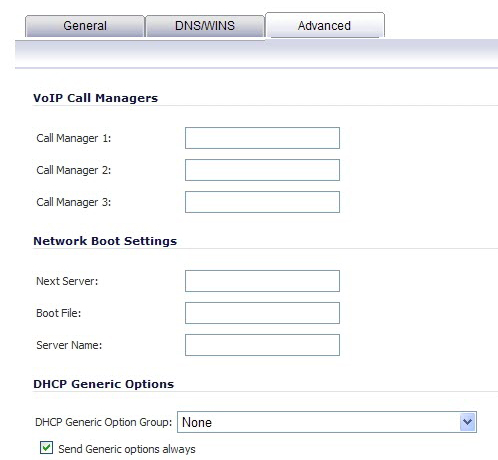The image size is (498, 460).
Task: Click the dropdown arrow beside None
Action: 467,422
